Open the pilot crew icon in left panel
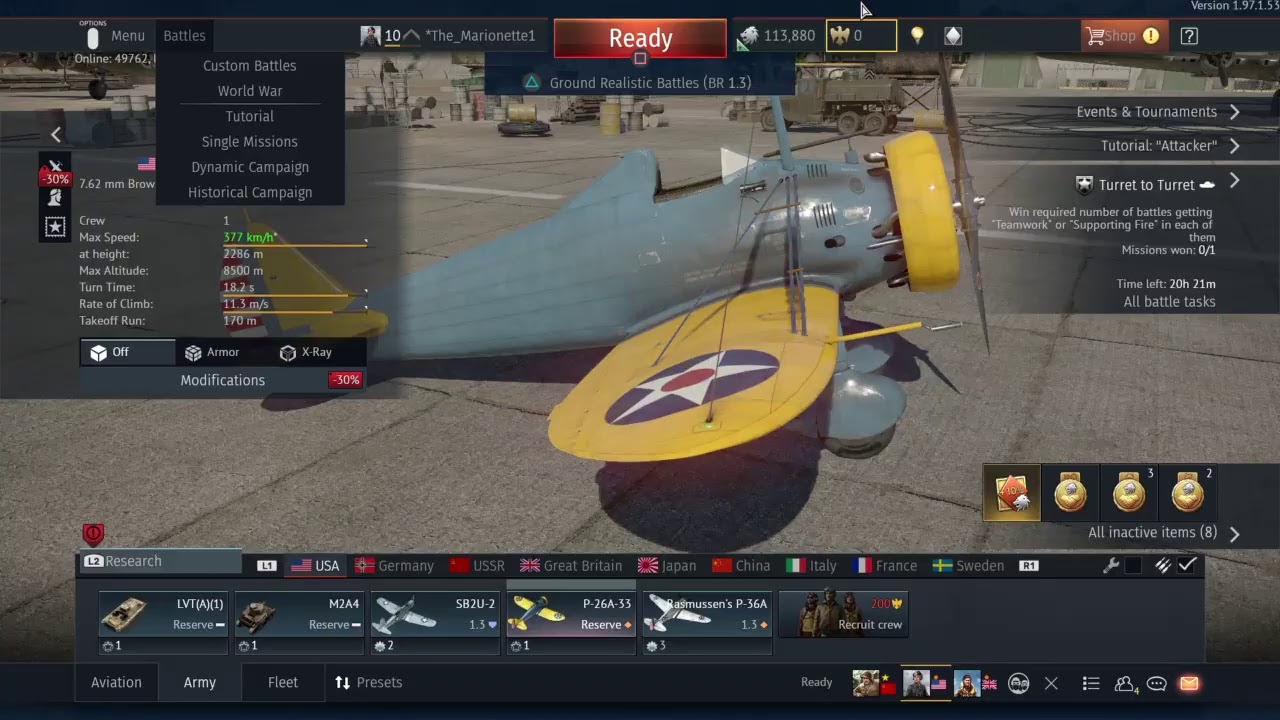Screen dimensions: 1280x720 pos(55,197)
